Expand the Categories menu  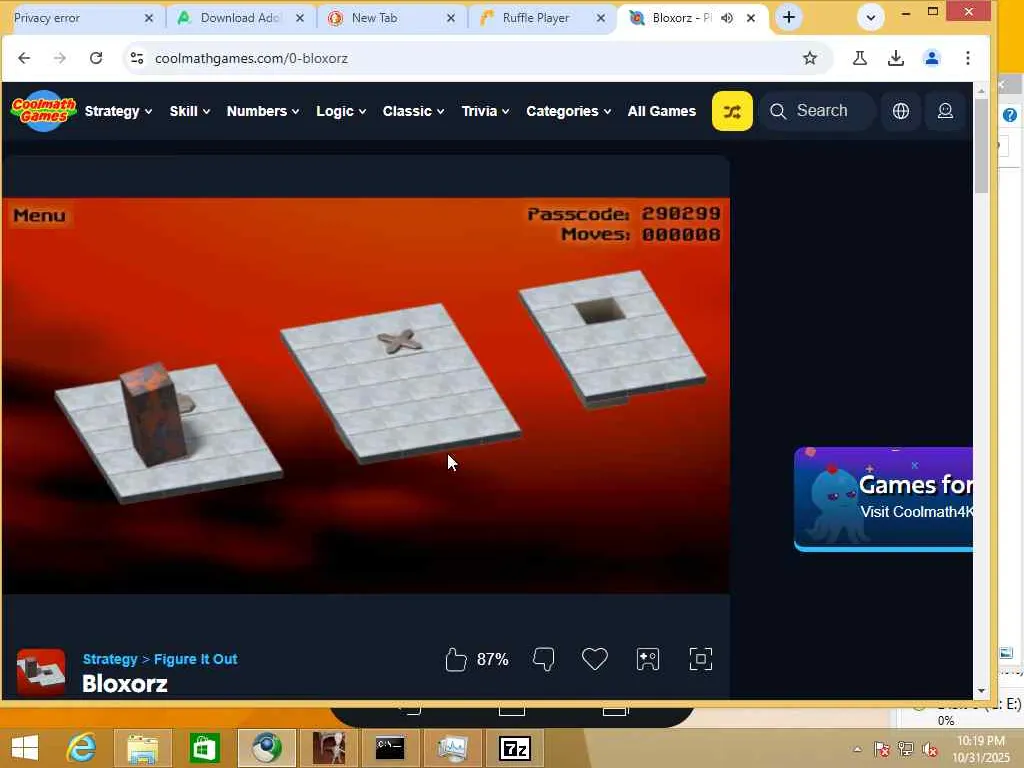(x=568, y=111)
